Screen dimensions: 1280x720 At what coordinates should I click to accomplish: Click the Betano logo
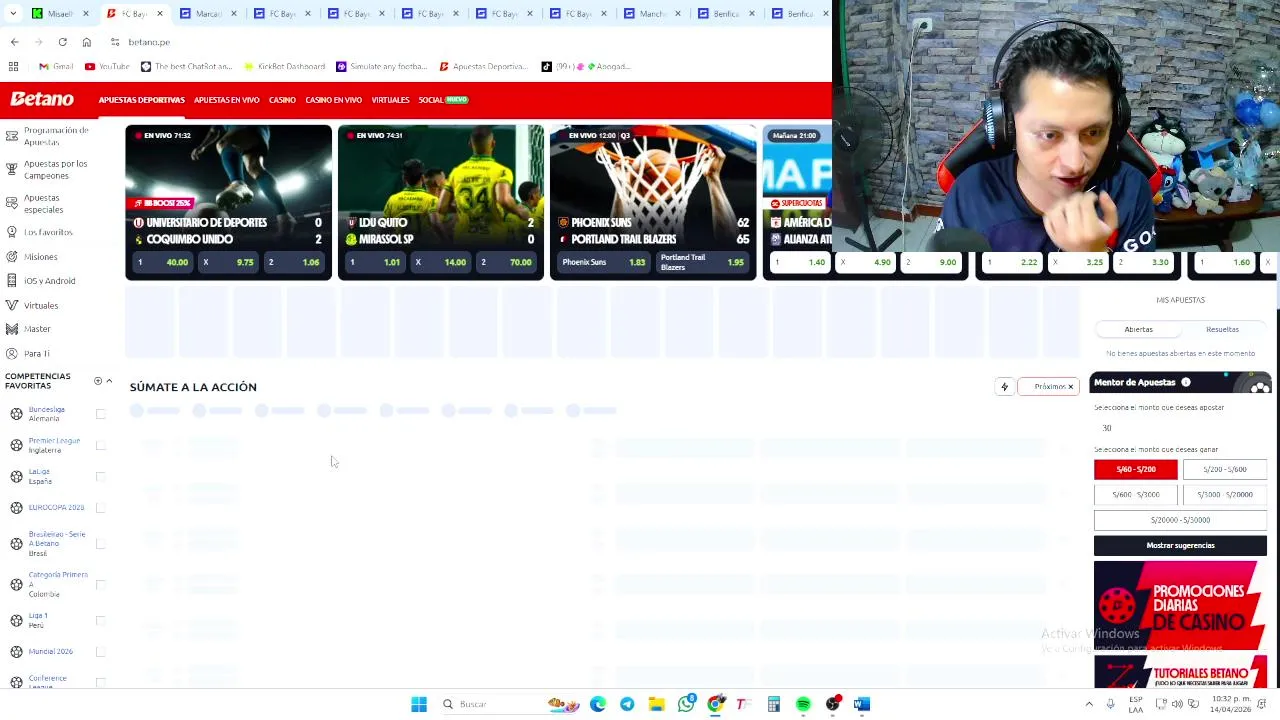pyautogui.click(x=42, y=100)
